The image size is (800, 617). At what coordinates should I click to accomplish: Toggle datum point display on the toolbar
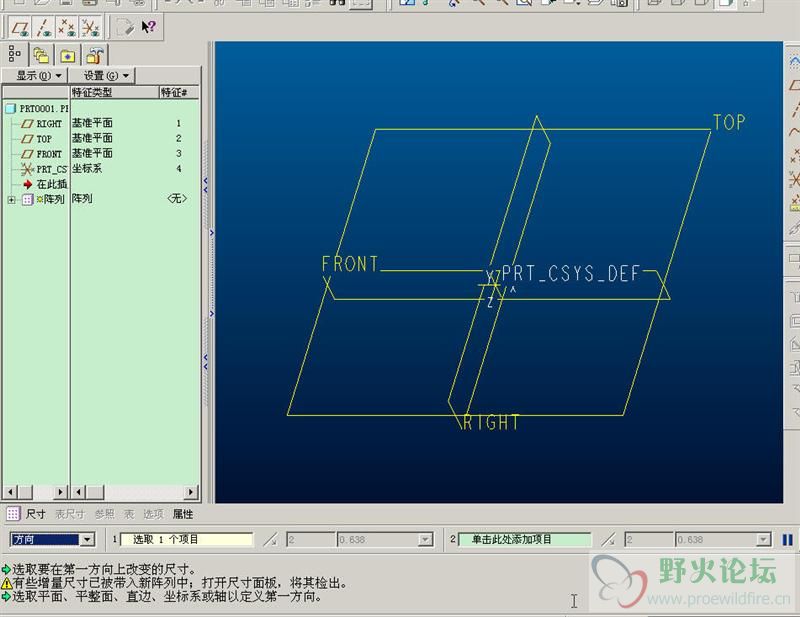[67, 27]
